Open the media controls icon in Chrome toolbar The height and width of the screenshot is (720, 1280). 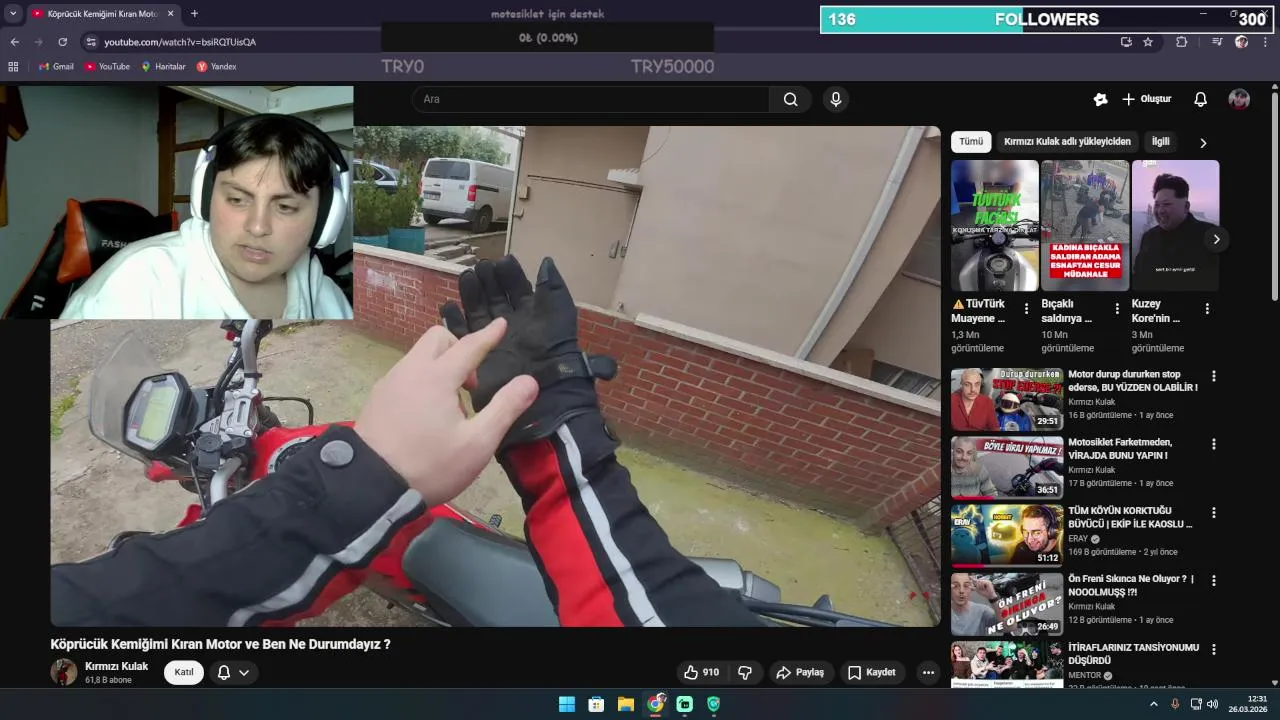[1217, 42]
